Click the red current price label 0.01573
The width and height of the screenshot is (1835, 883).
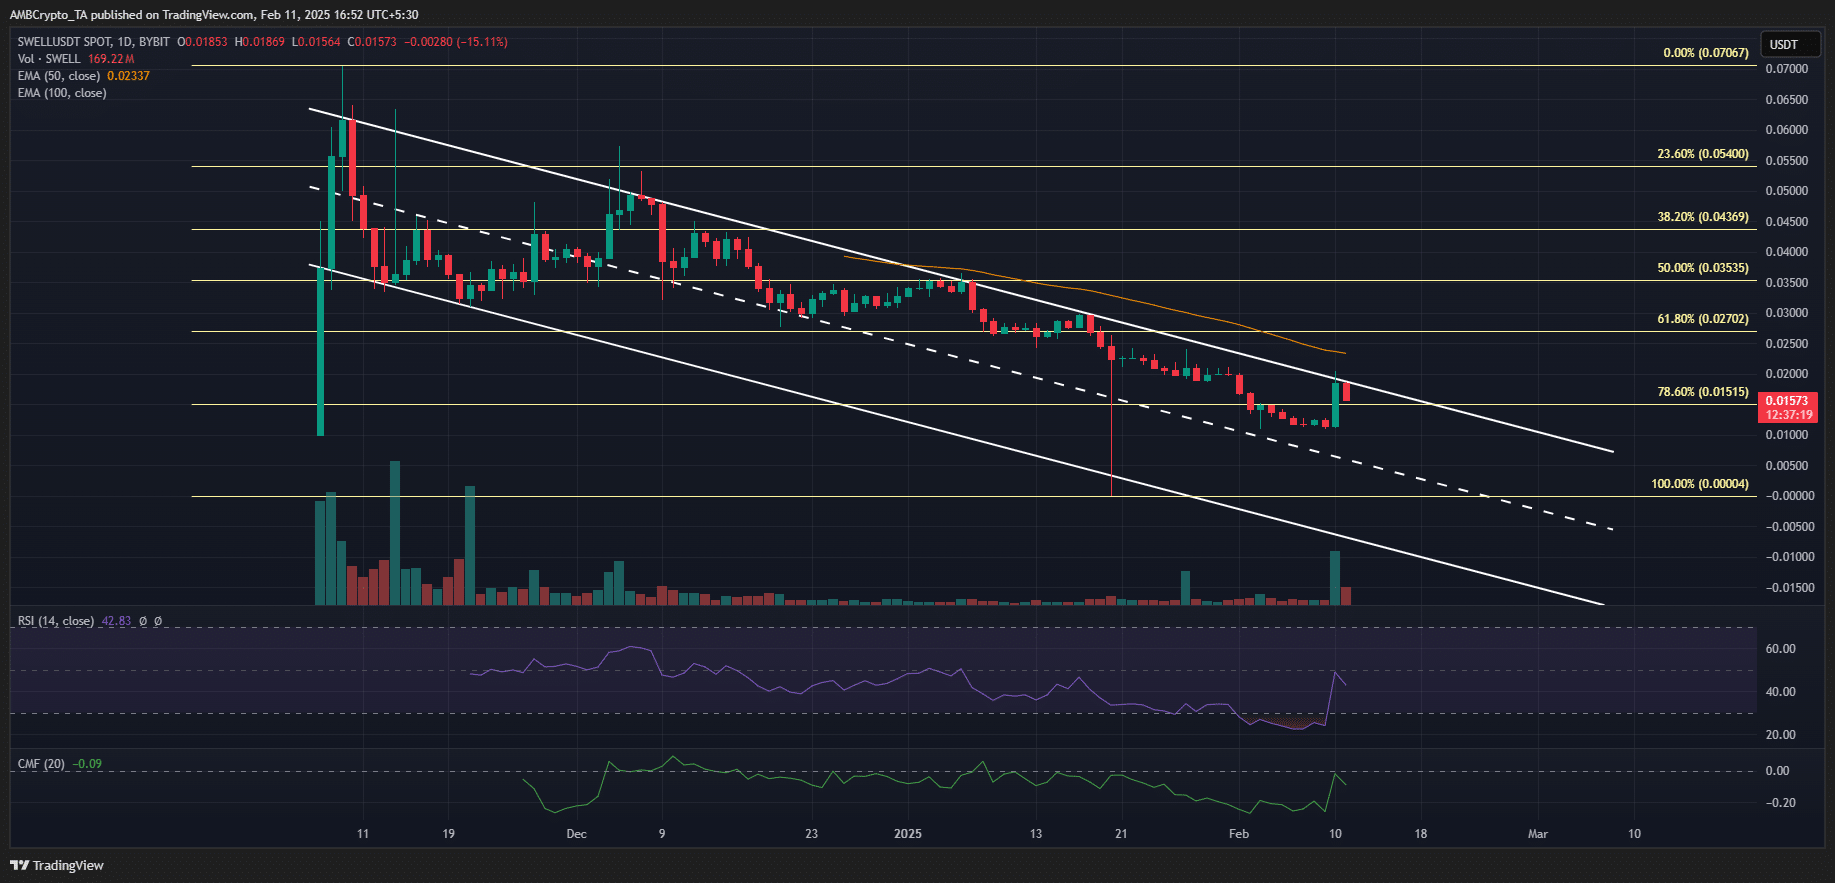coord(1787,401)
